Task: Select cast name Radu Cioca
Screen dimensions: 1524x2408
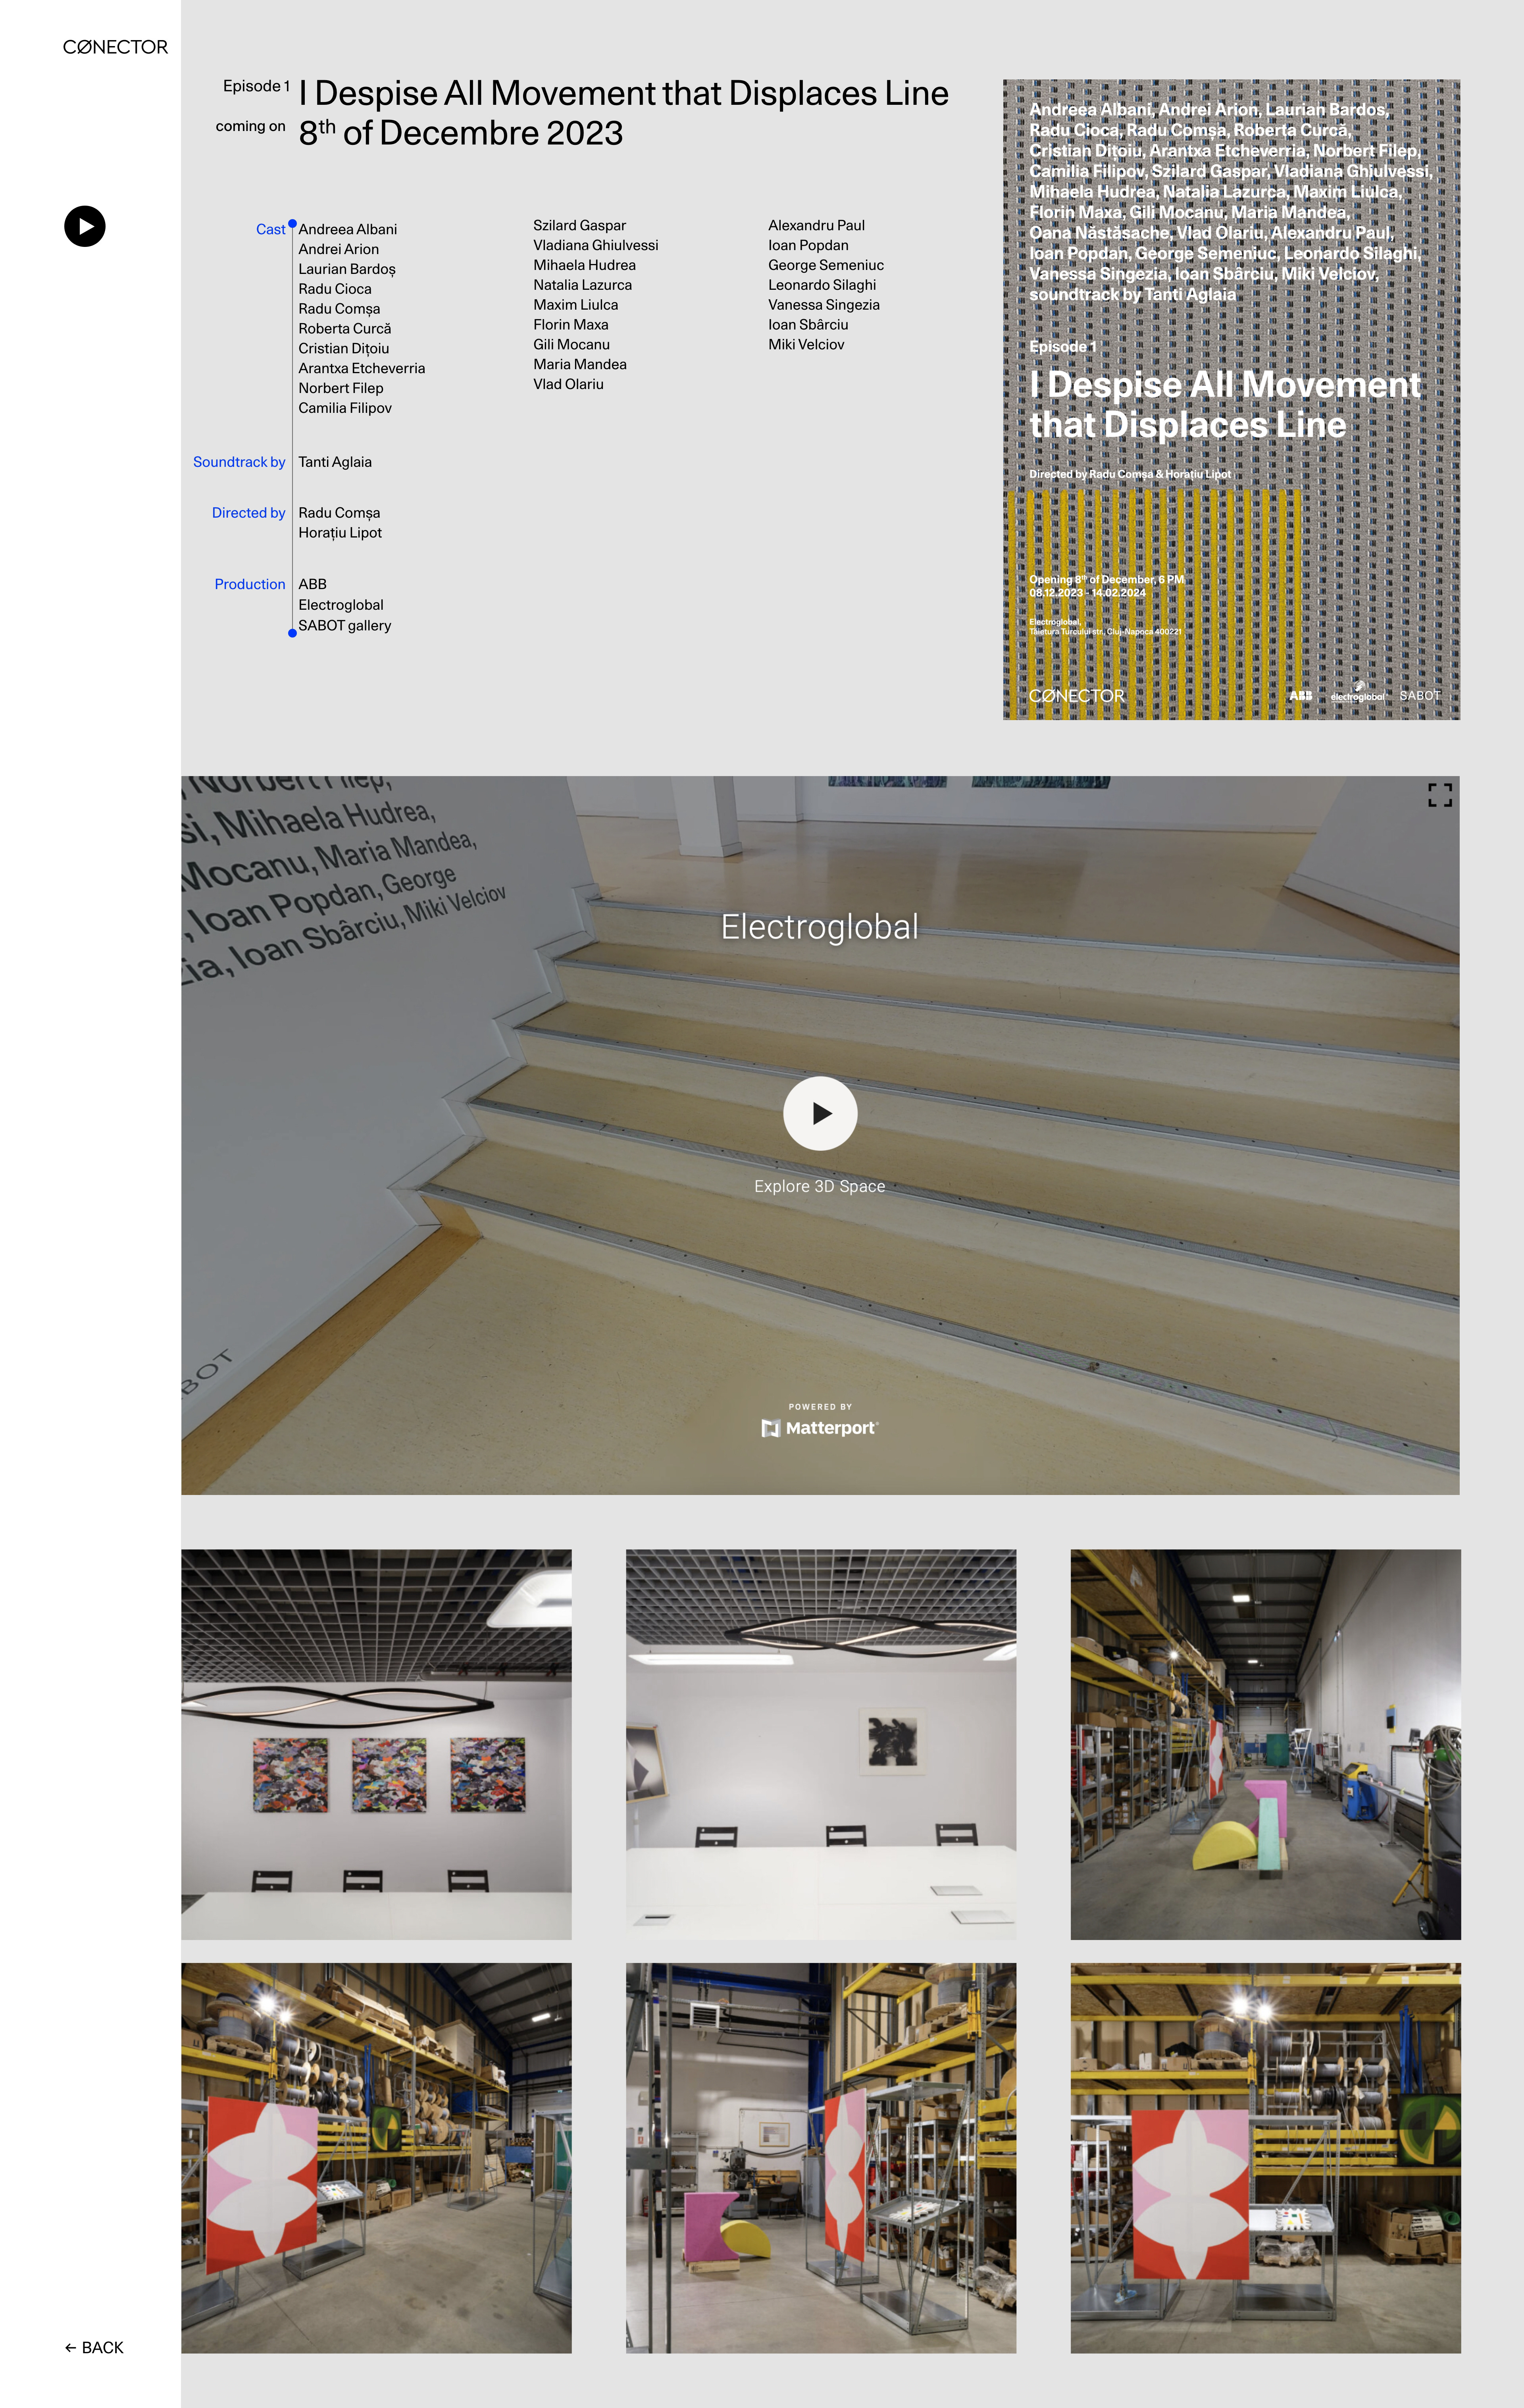Action: click(x=335, y=289)
